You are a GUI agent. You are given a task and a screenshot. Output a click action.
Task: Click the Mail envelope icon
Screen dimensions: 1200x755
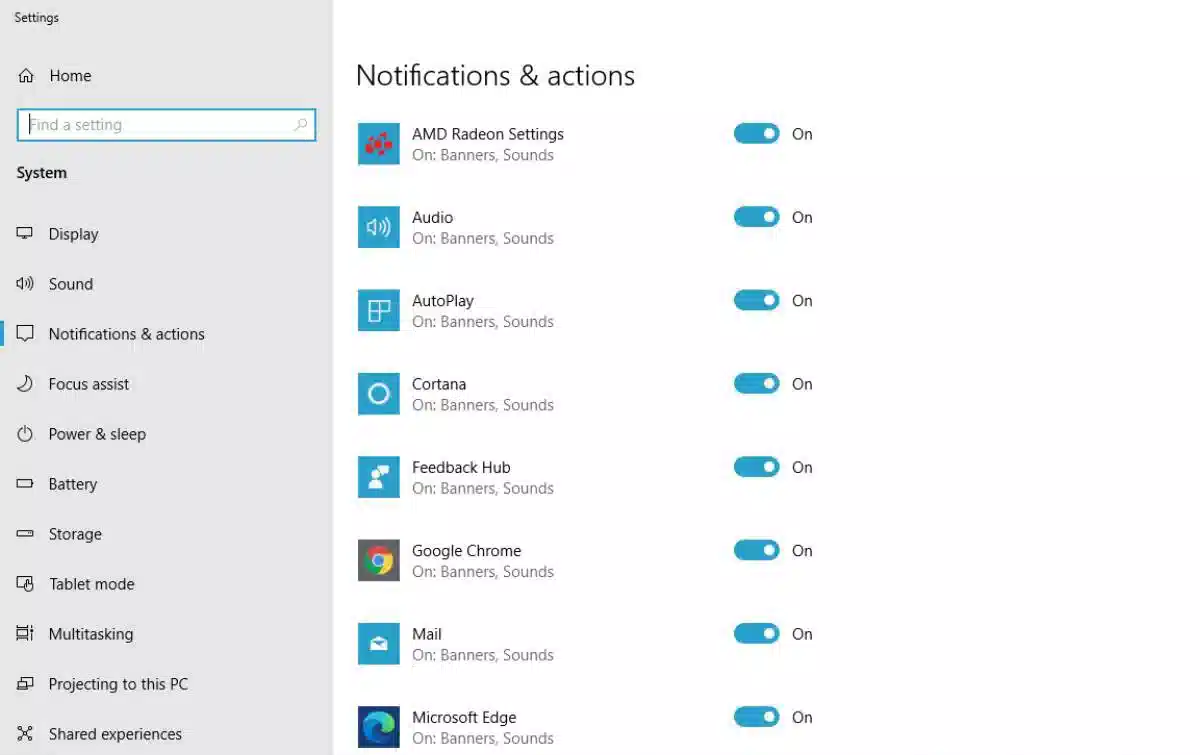379,644
